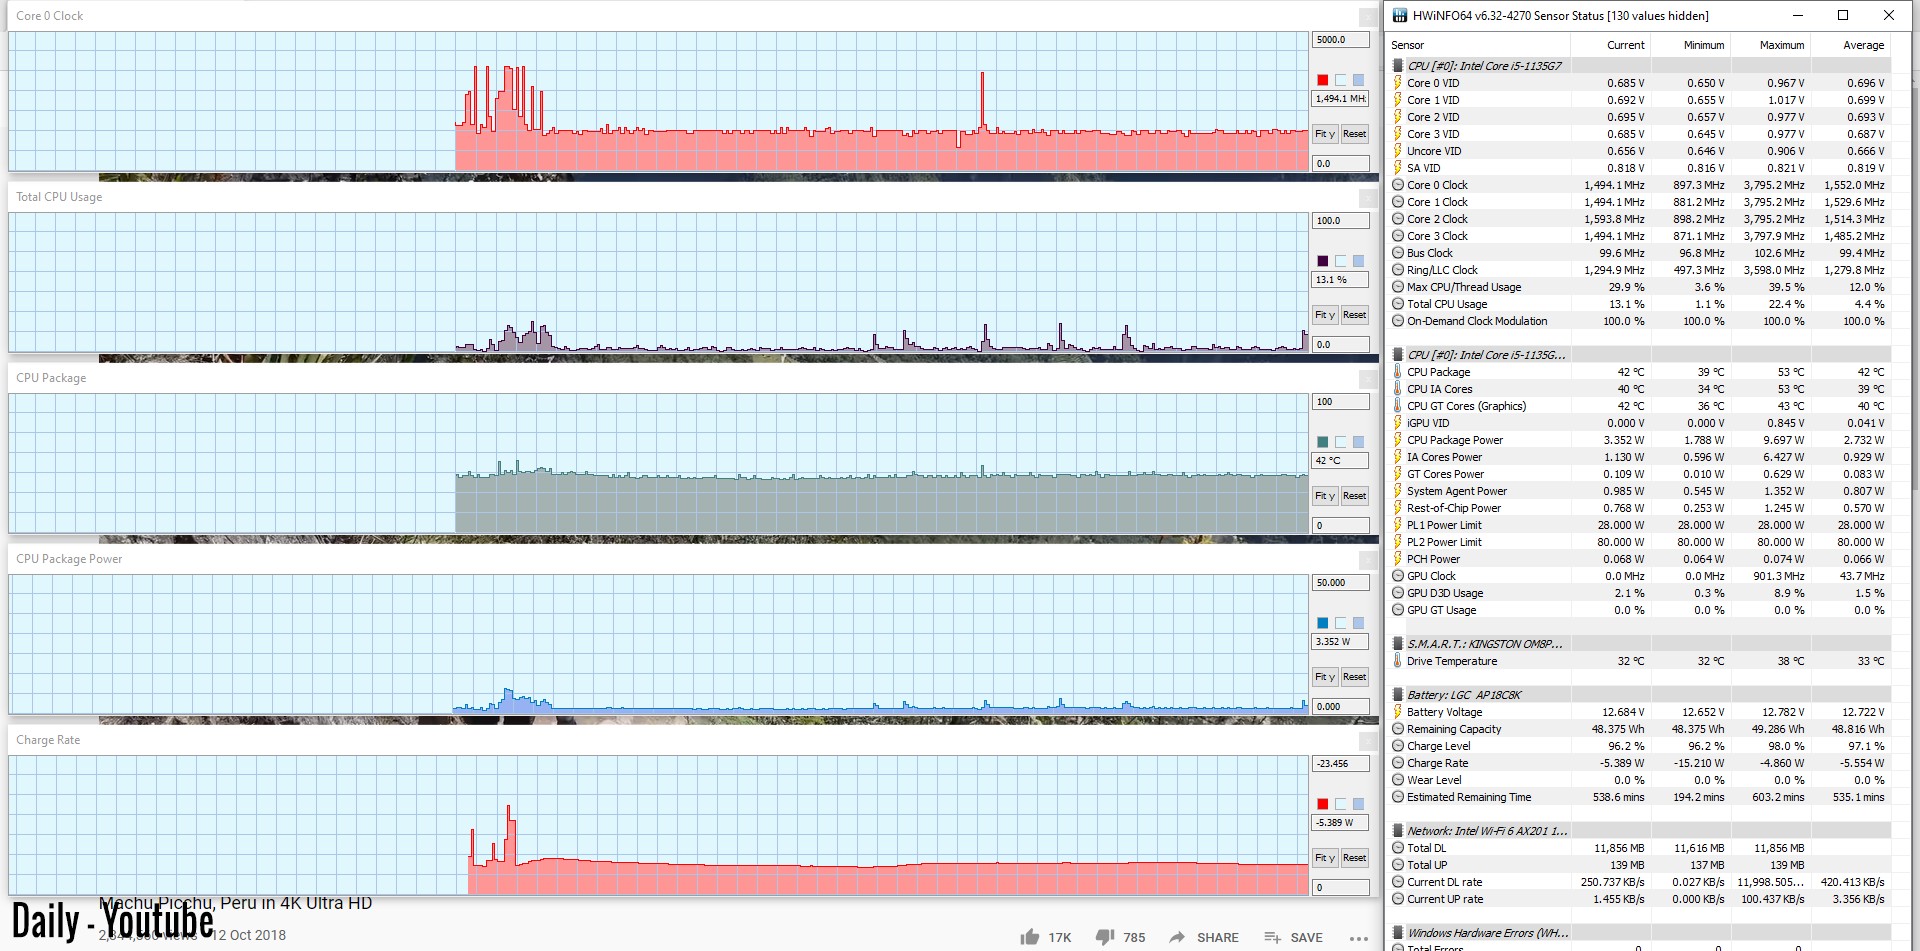This screenshot has width=1920, height=951.
Task: Click the lightning icon beside Core 0 VID
Action: click(x=1398, y=83)
